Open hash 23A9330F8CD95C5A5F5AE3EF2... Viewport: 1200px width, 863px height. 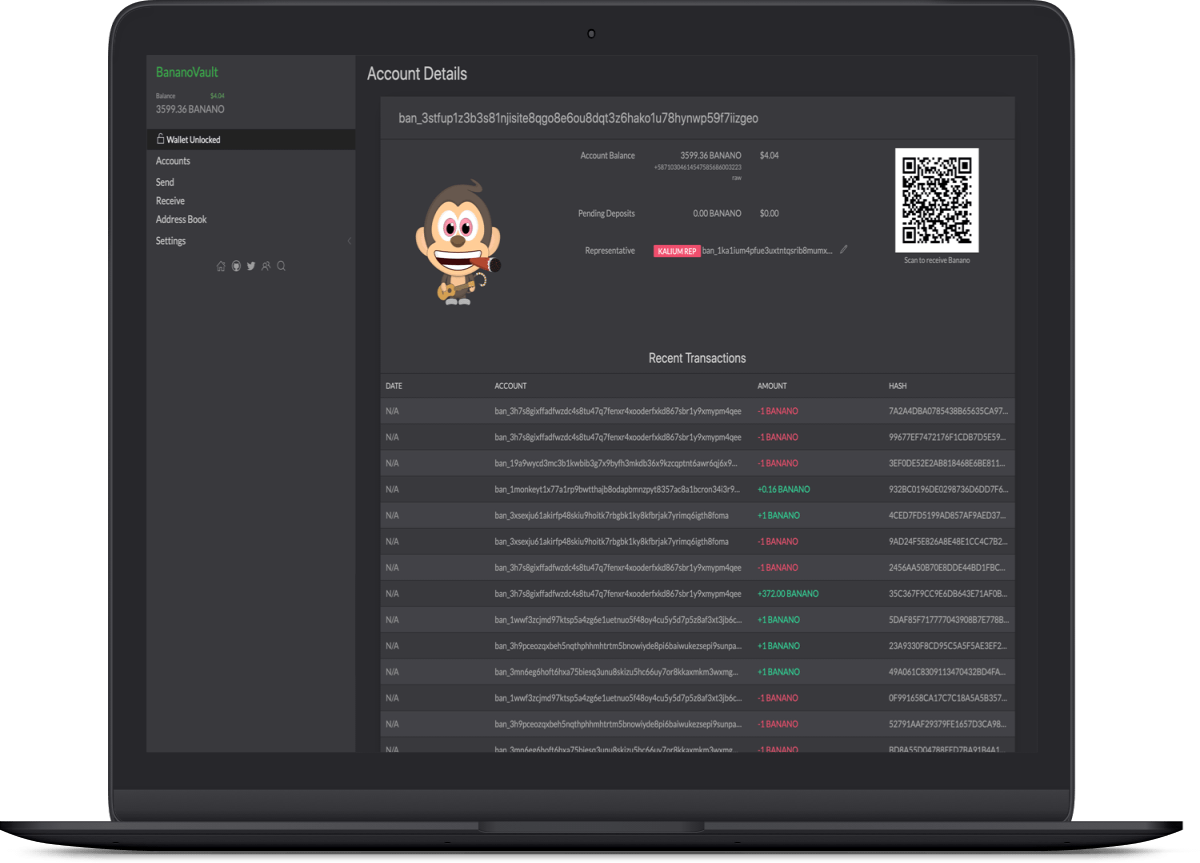pyautogui.click(x=948, y=646)
